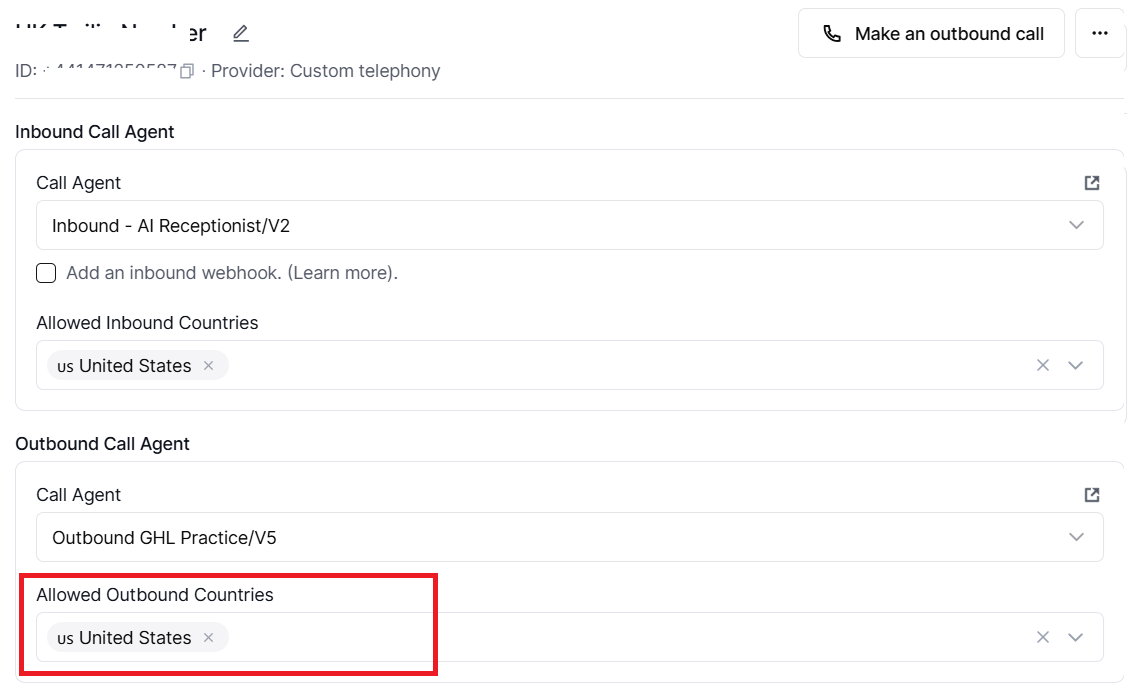Clear all Allowed Inbound Countries selections
The width and height of the screenshot is (1148, 686).
1043,366
